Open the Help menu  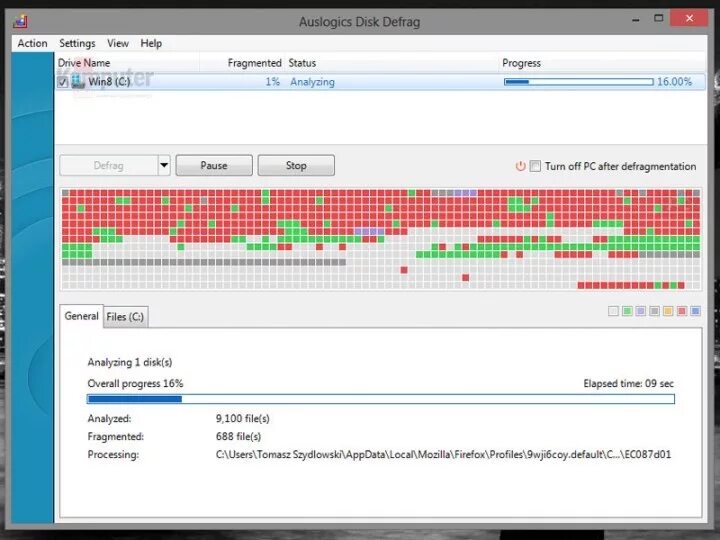coord(151,43)
